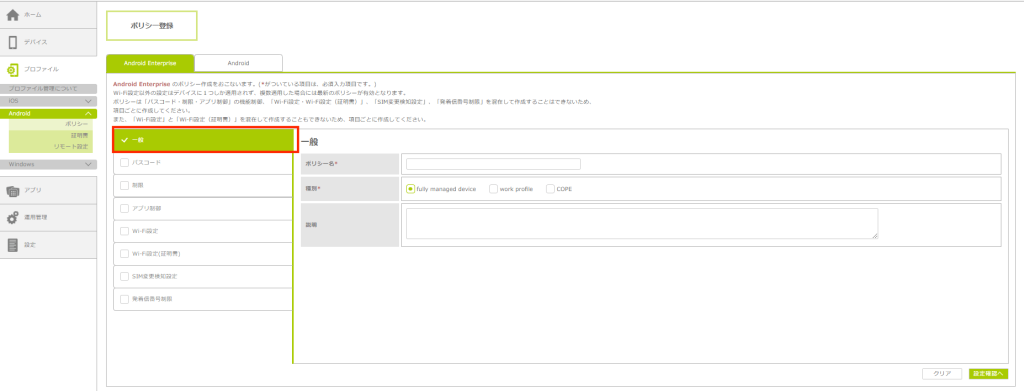Click the iOS section label
1024x391 pixels.
tap(13, 101)
